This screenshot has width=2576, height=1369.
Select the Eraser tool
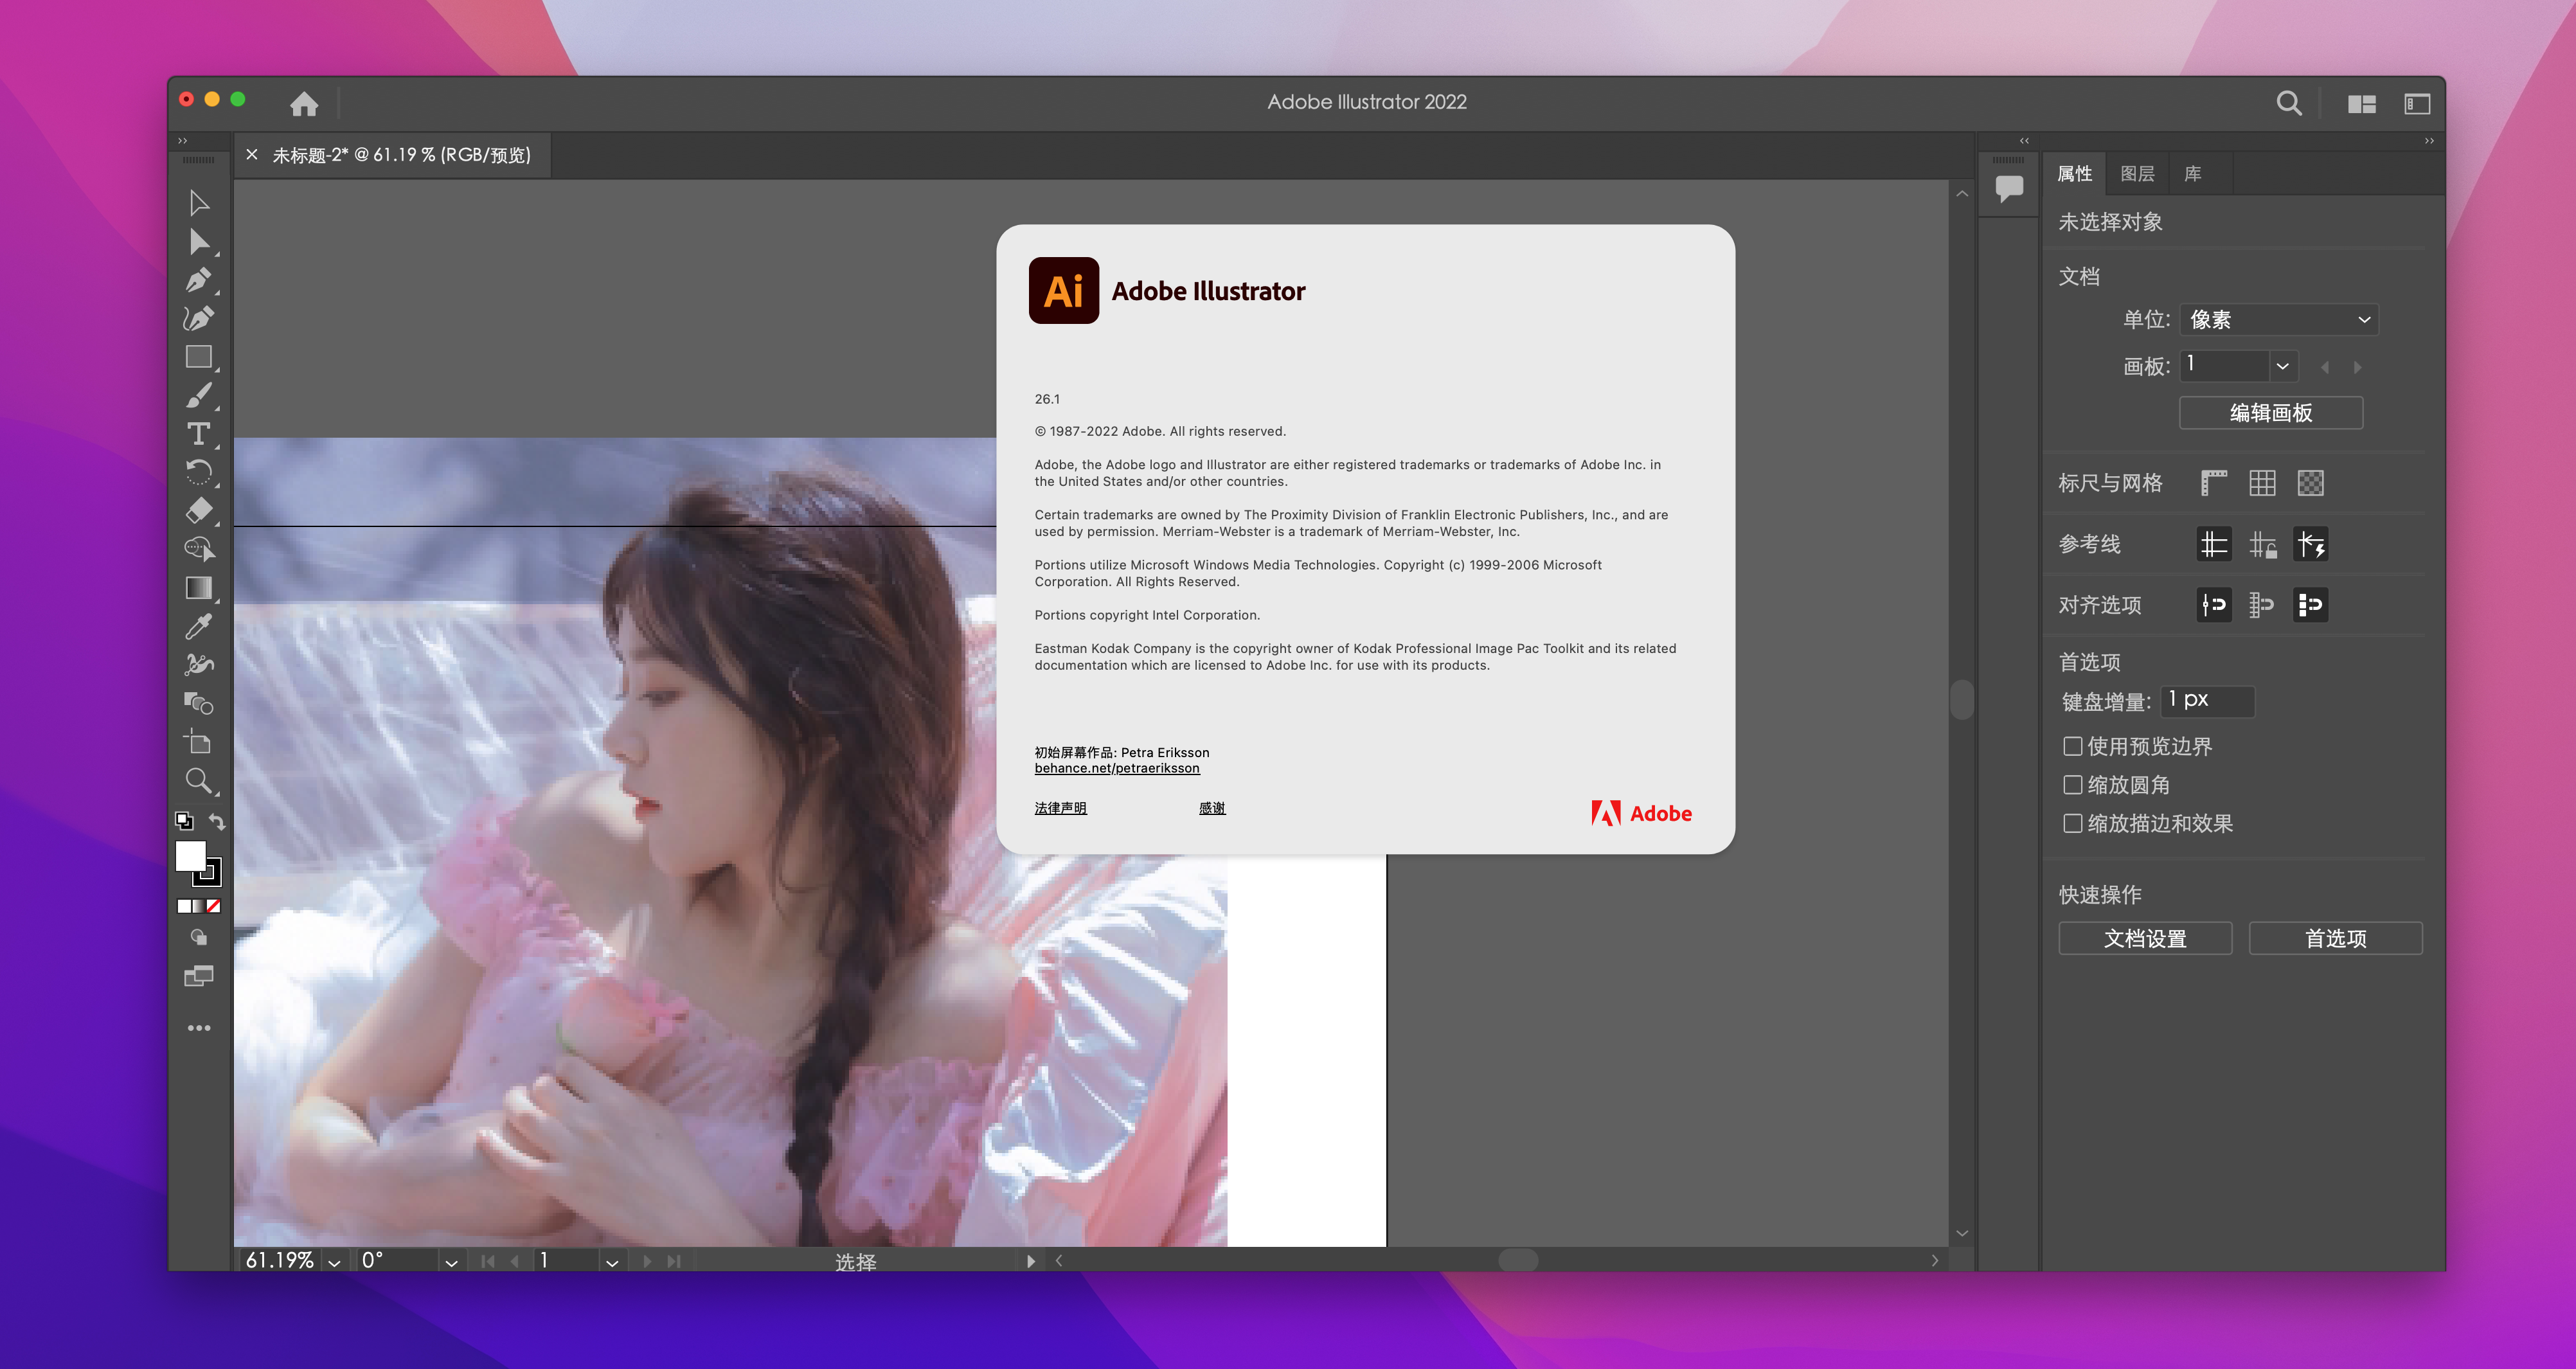point(198,511)
